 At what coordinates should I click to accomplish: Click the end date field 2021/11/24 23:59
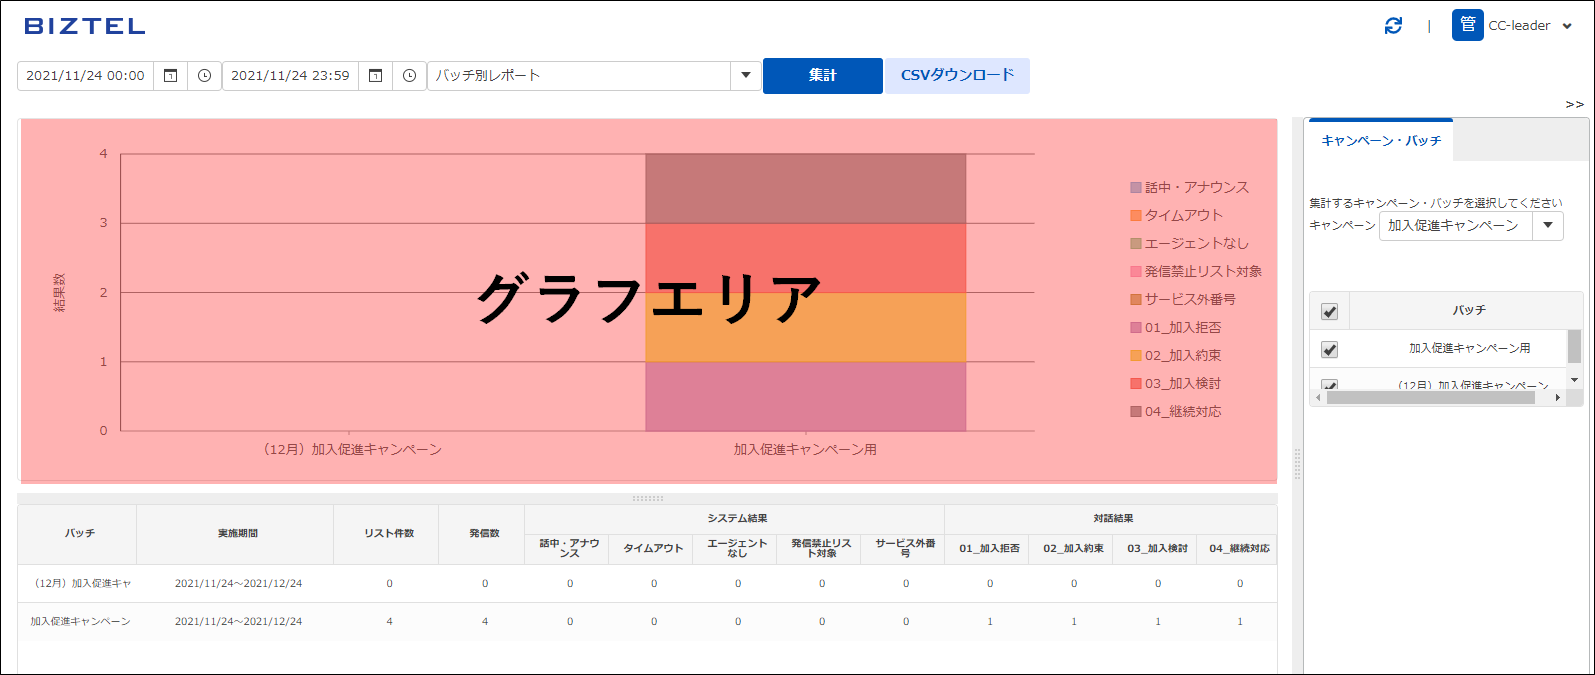[290, 76]
